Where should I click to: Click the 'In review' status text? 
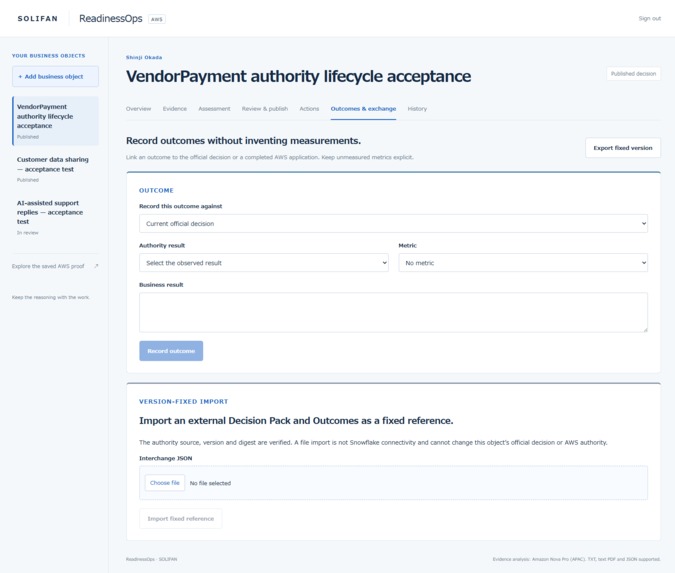(x=28, y=232)
